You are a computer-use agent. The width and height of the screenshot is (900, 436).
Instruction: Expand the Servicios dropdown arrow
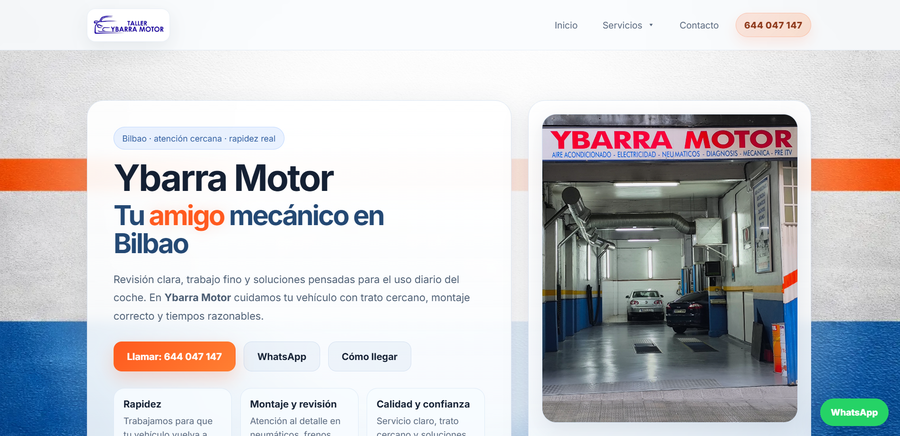[x=651, y=25]
